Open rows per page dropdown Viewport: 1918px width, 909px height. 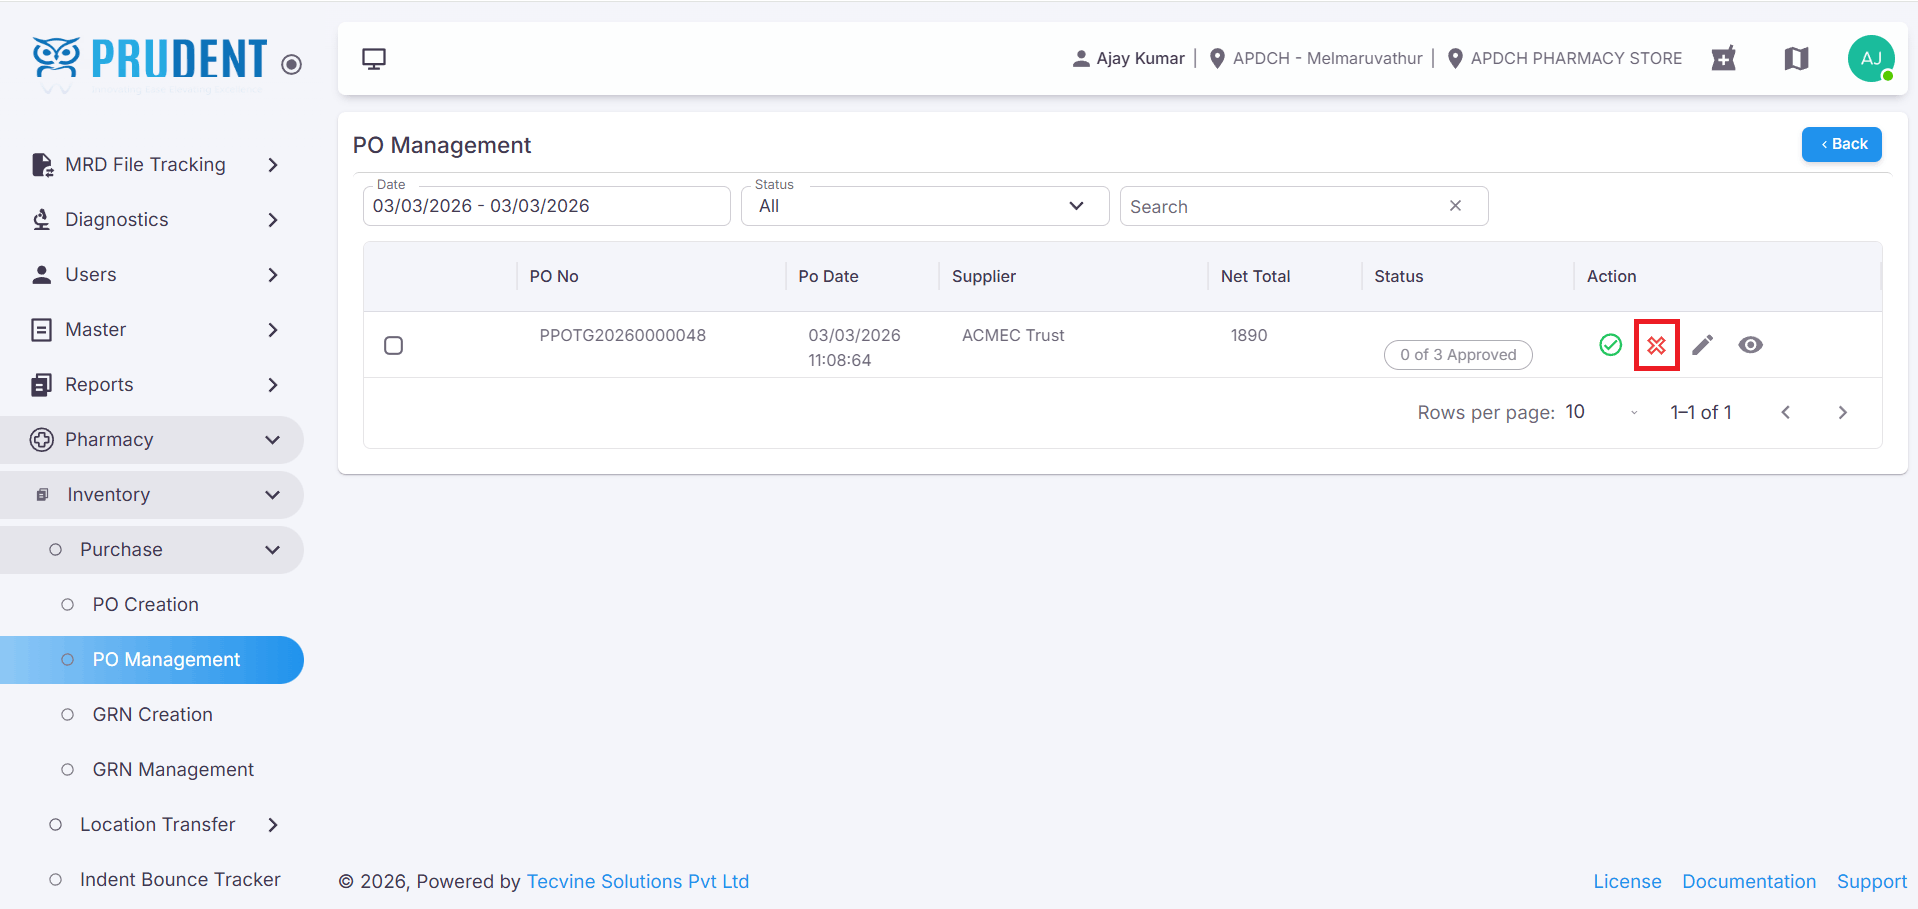pyautogui.click(x=1603, y=412)
